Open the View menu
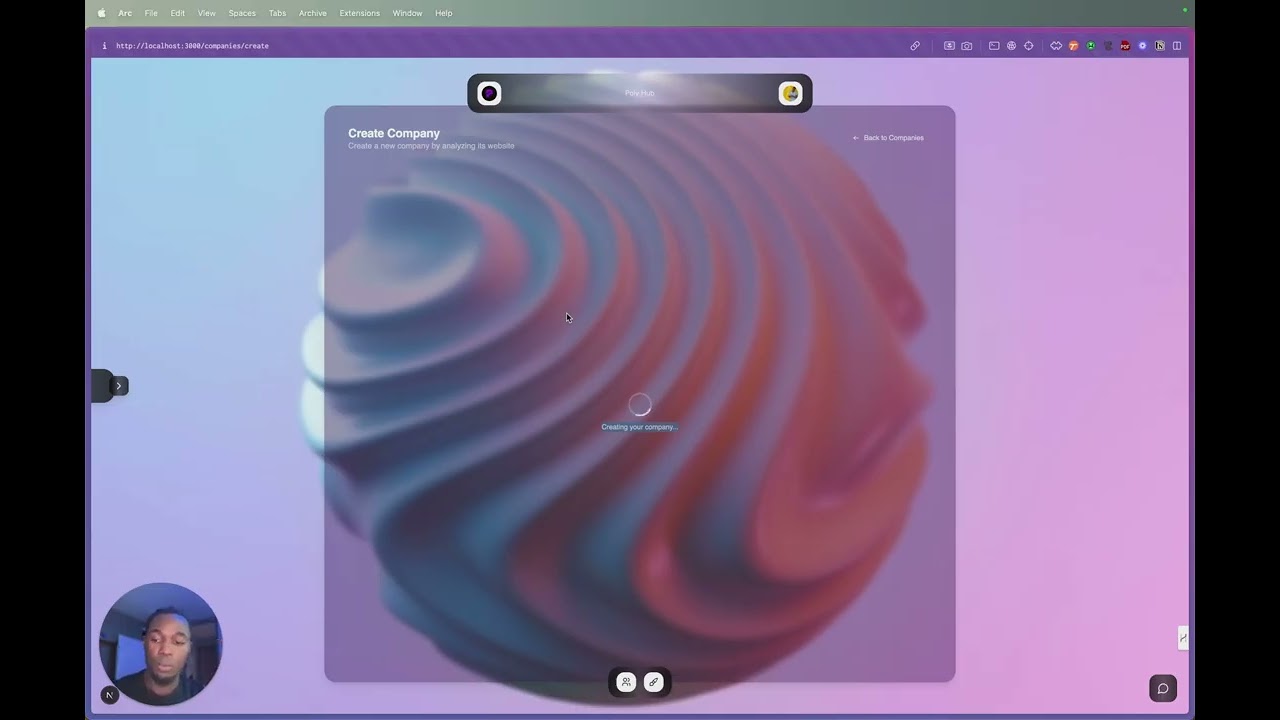This screenshot has height=720, width=1280. tap(207, 13)
